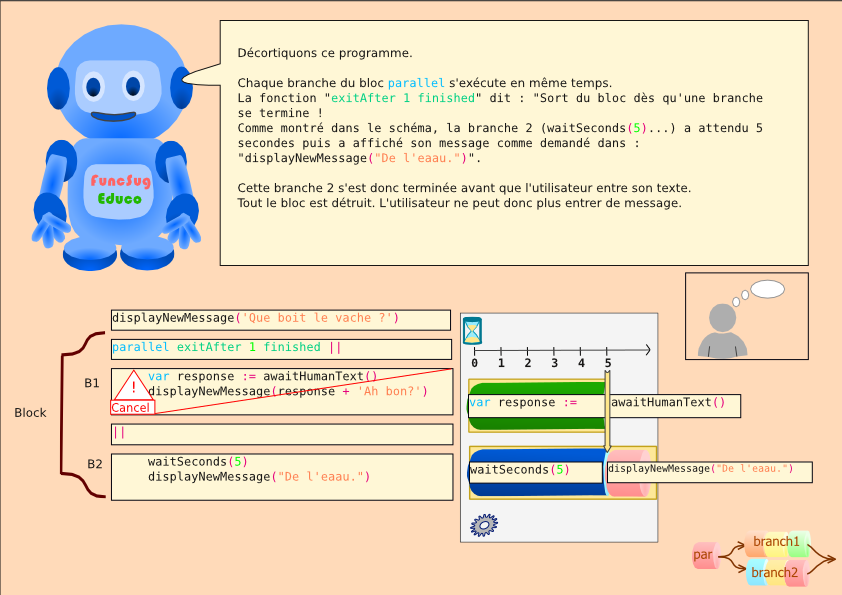The image size is (842, 595).
Task: Click the B1 branch label
Action: click(x=91, y=383)
